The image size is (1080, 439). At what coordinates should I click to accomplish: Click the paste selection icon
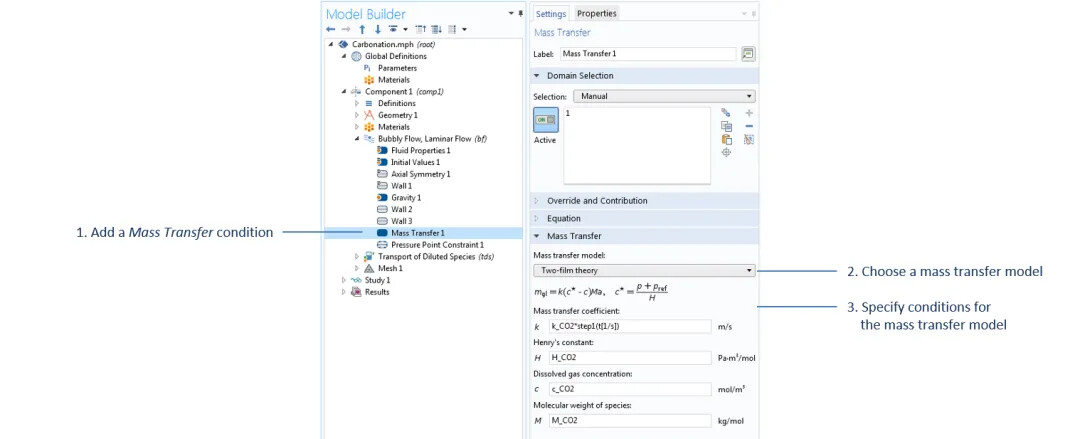coord(727,140)
